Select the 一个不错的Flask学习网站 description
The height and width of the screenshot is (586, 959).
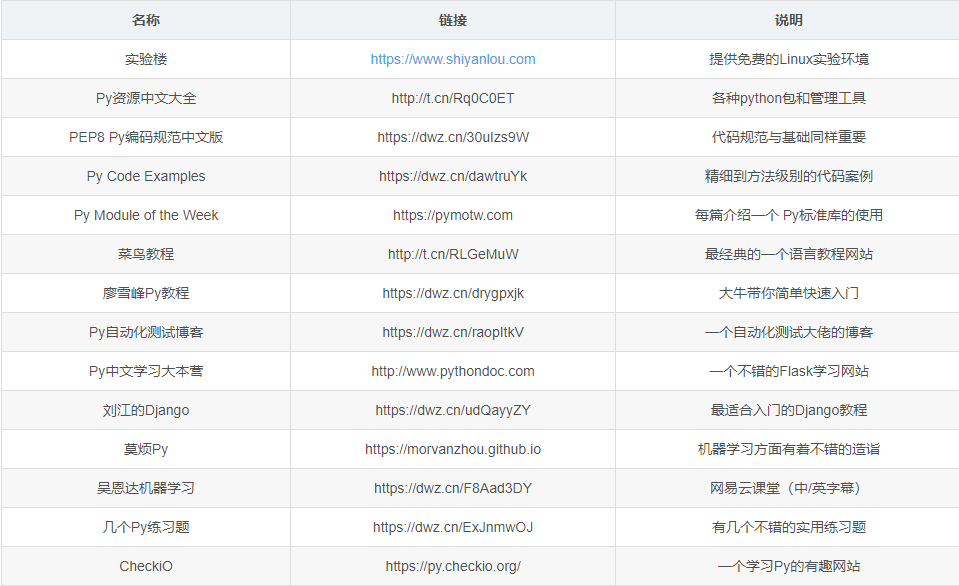click(x=788, y=371)
